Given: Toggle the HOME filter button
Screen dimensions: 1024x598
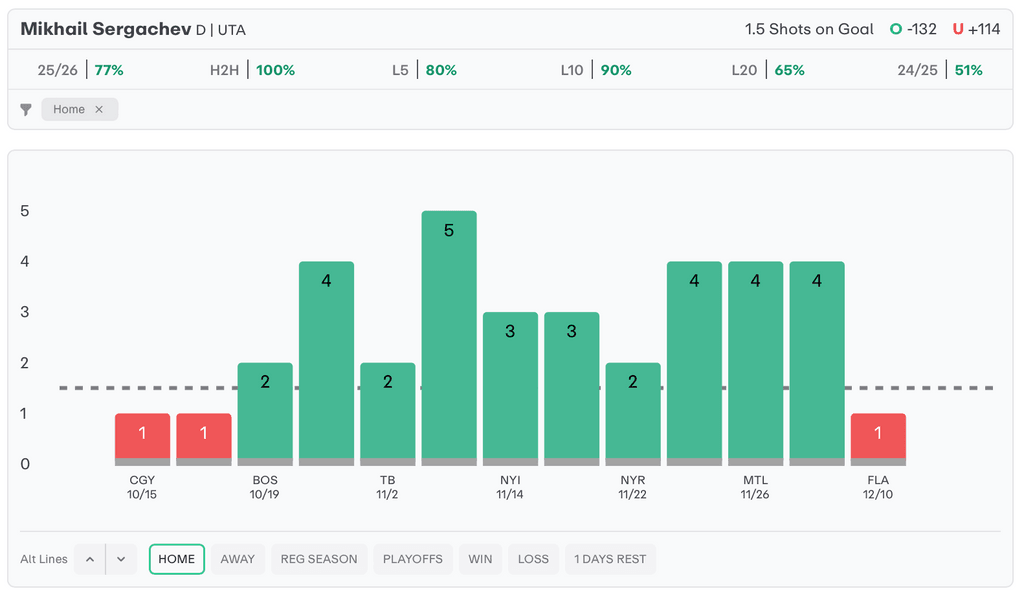Looking at the screenshot, I should point(177,559).
